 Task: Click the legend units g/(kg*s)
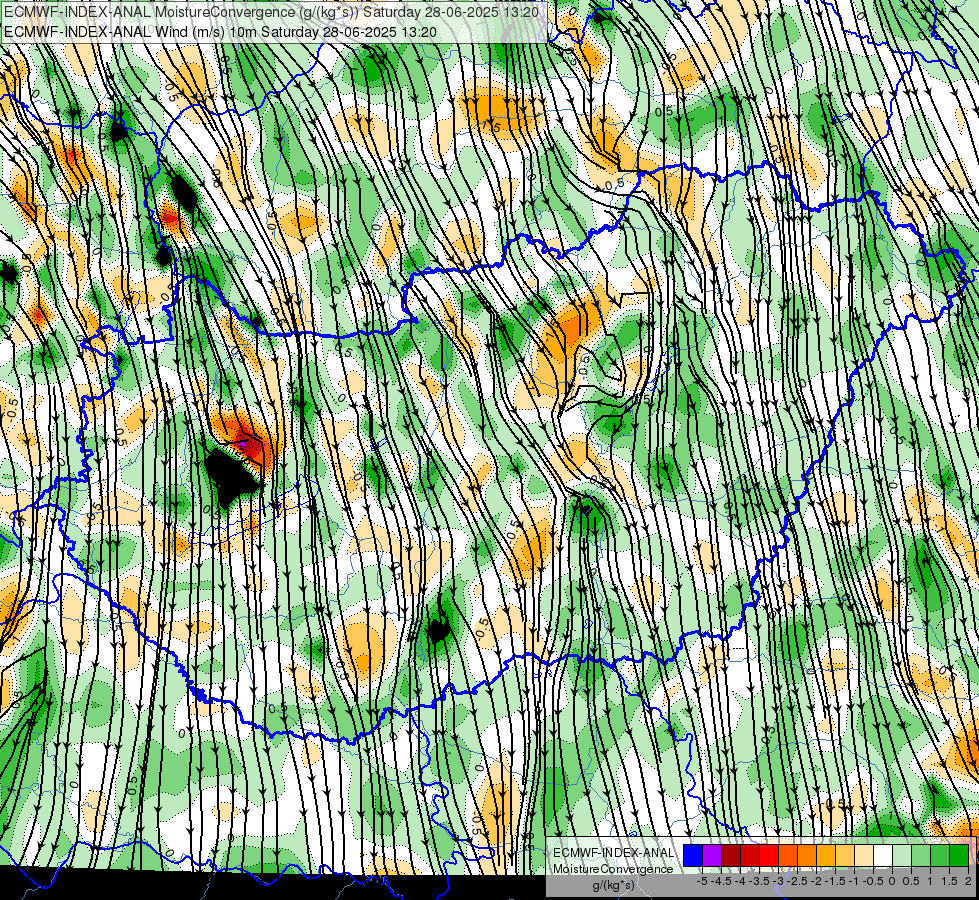pyautogui.click(x=614, y=886)
